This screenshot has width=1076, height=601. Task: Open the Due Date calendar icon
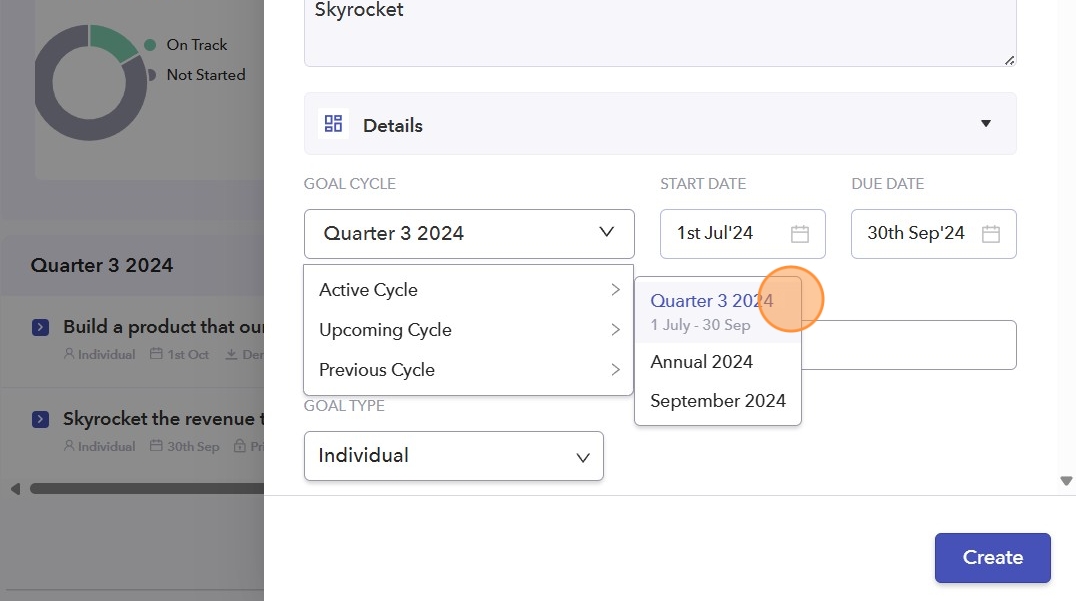(x=990, y=234)
